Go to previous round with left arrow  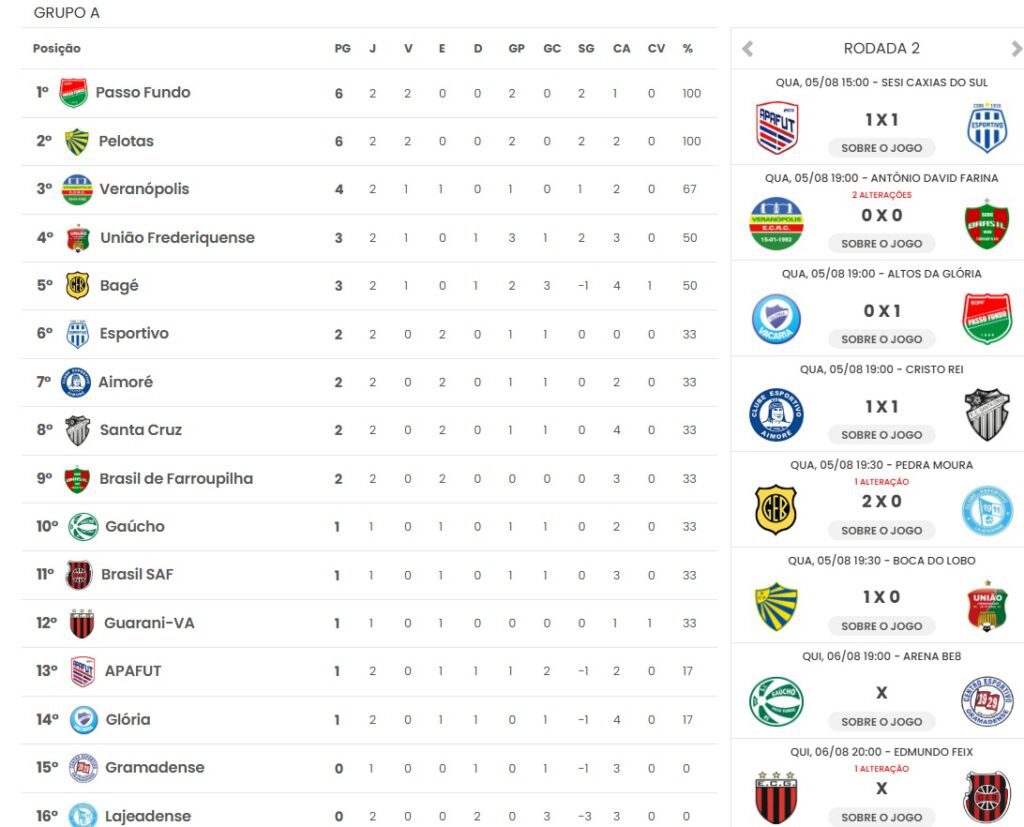click(x=748, y=48)
